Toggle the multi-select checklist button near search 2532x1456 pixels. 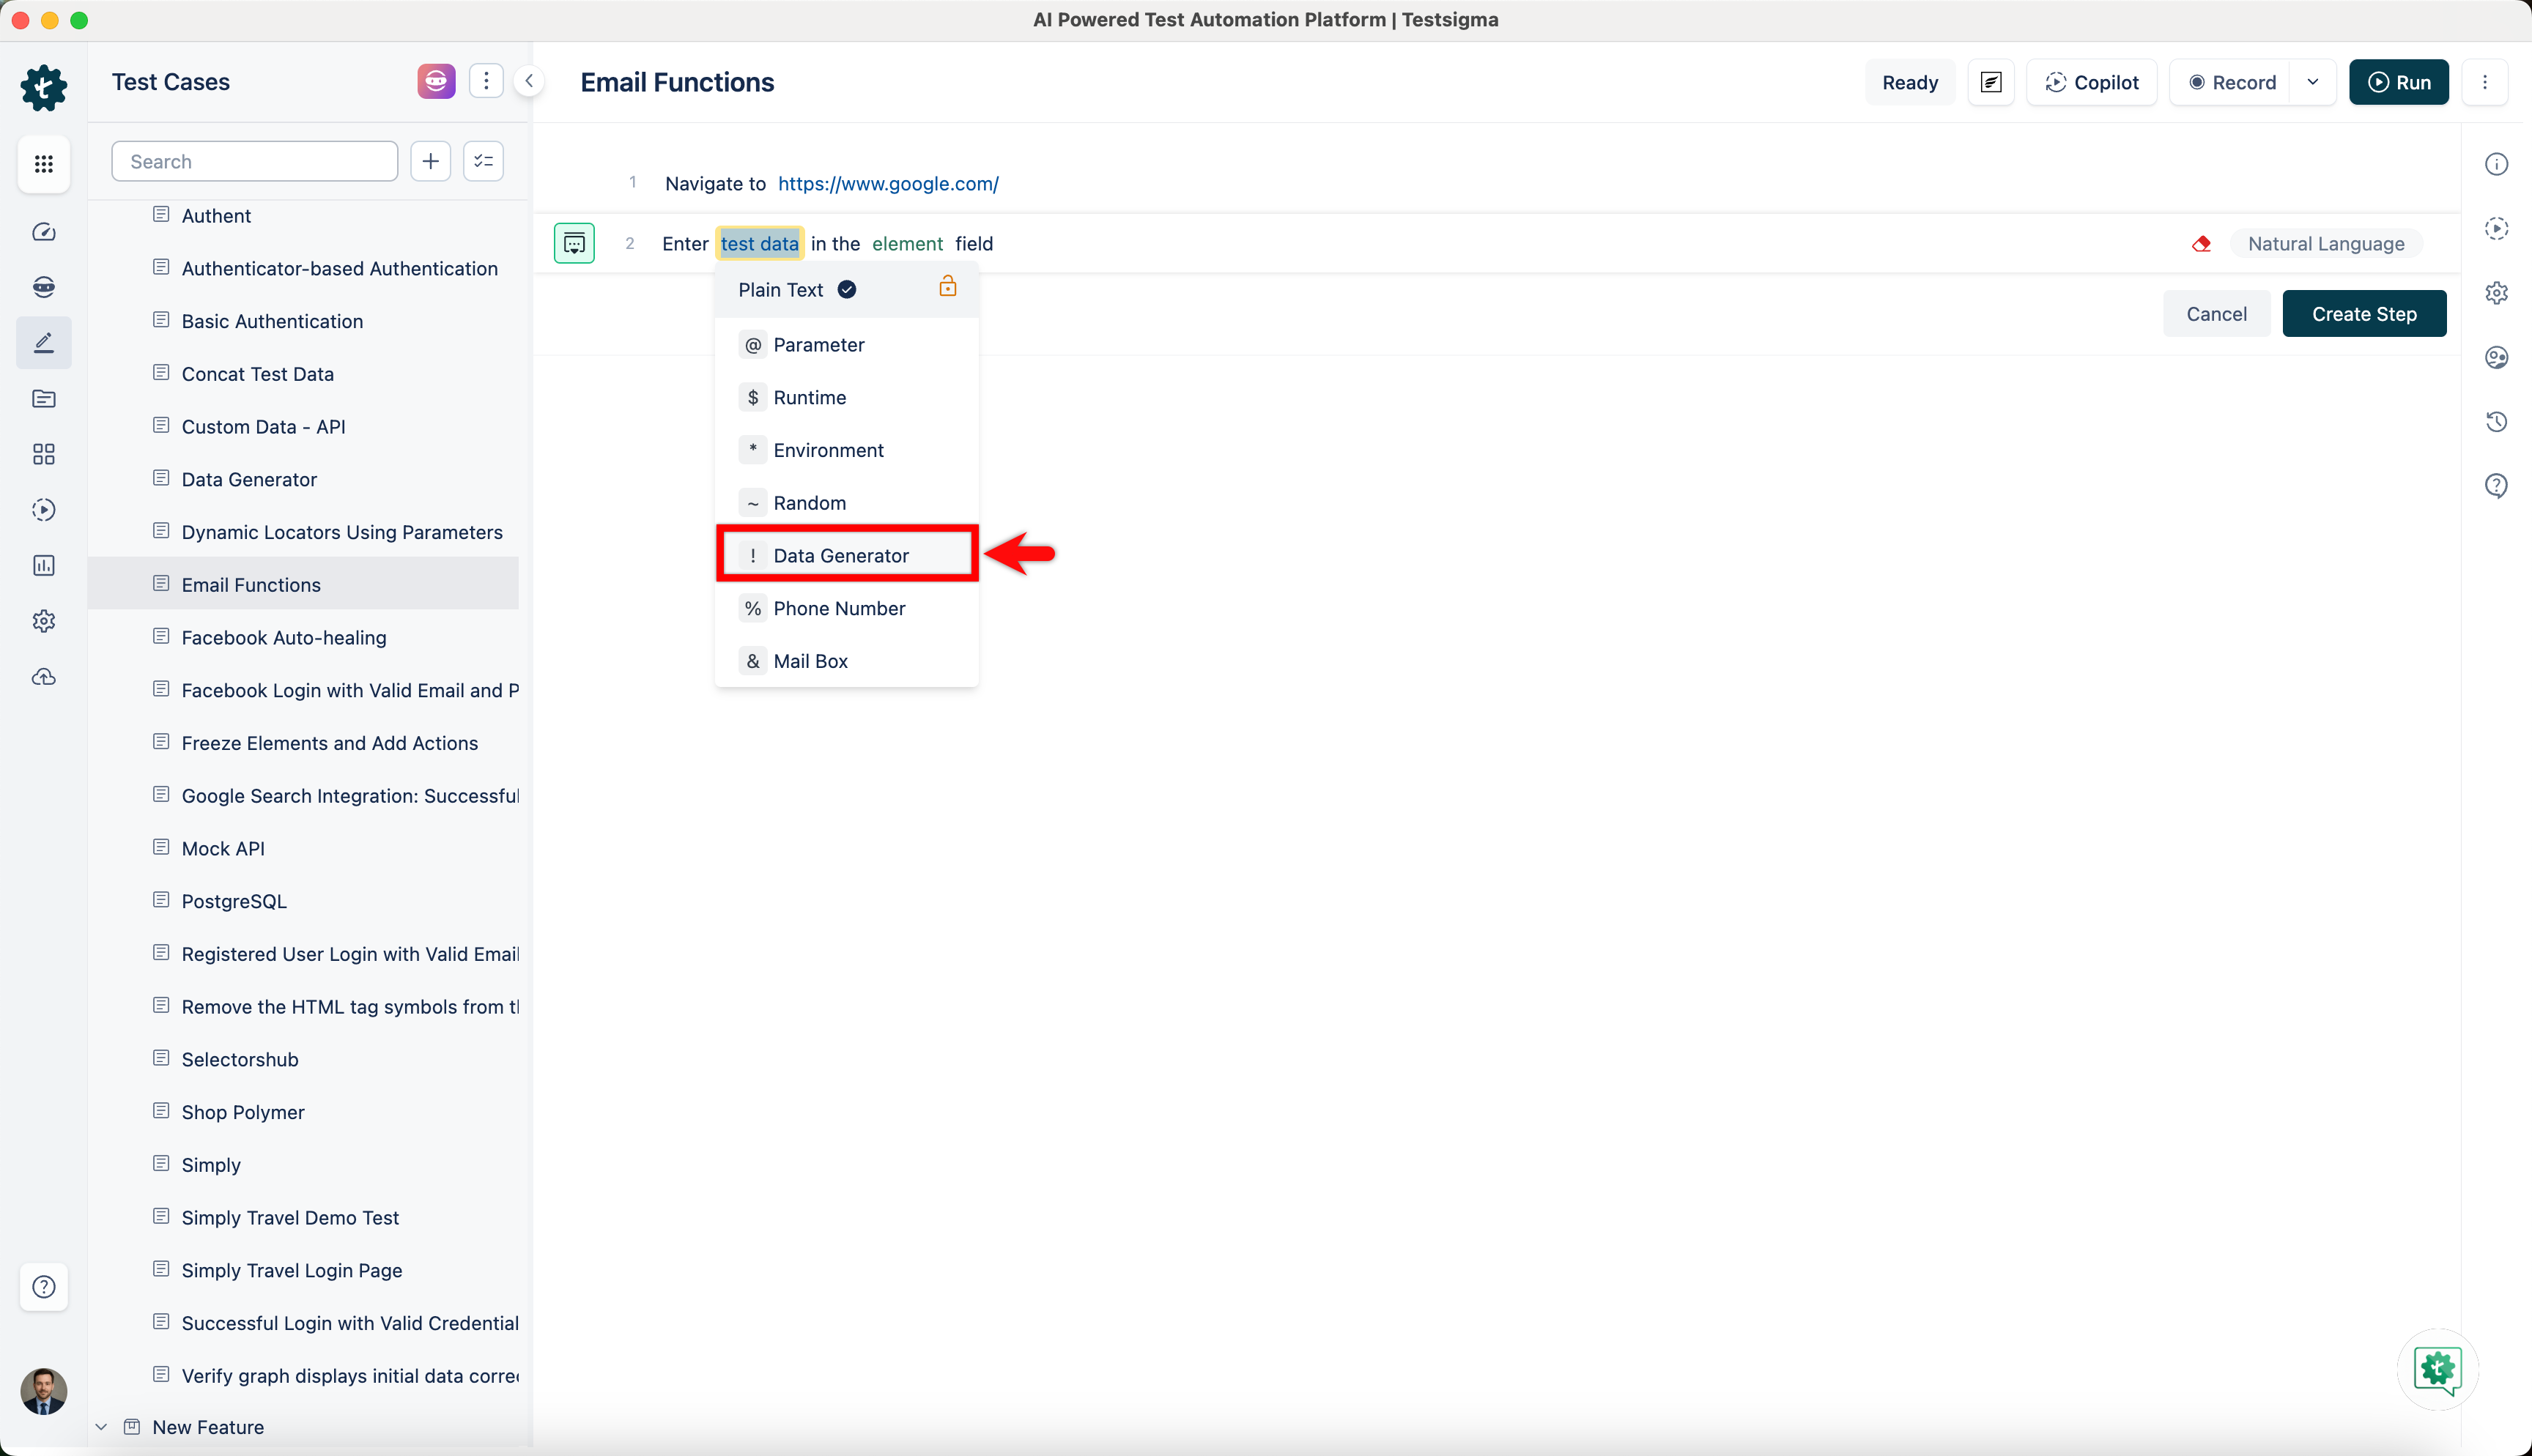point(484,161)
